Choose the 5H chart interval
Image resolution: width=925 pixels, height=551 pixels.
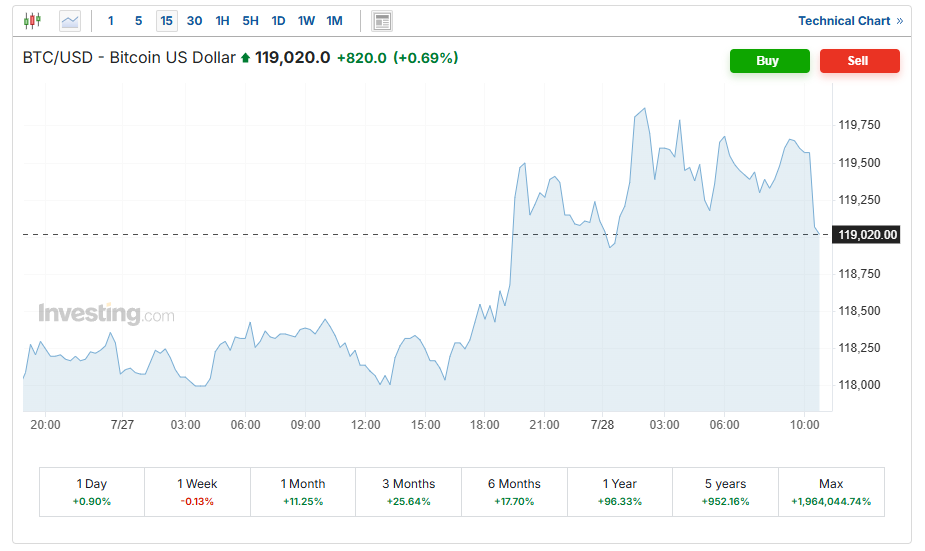click(x=250, y=21)
